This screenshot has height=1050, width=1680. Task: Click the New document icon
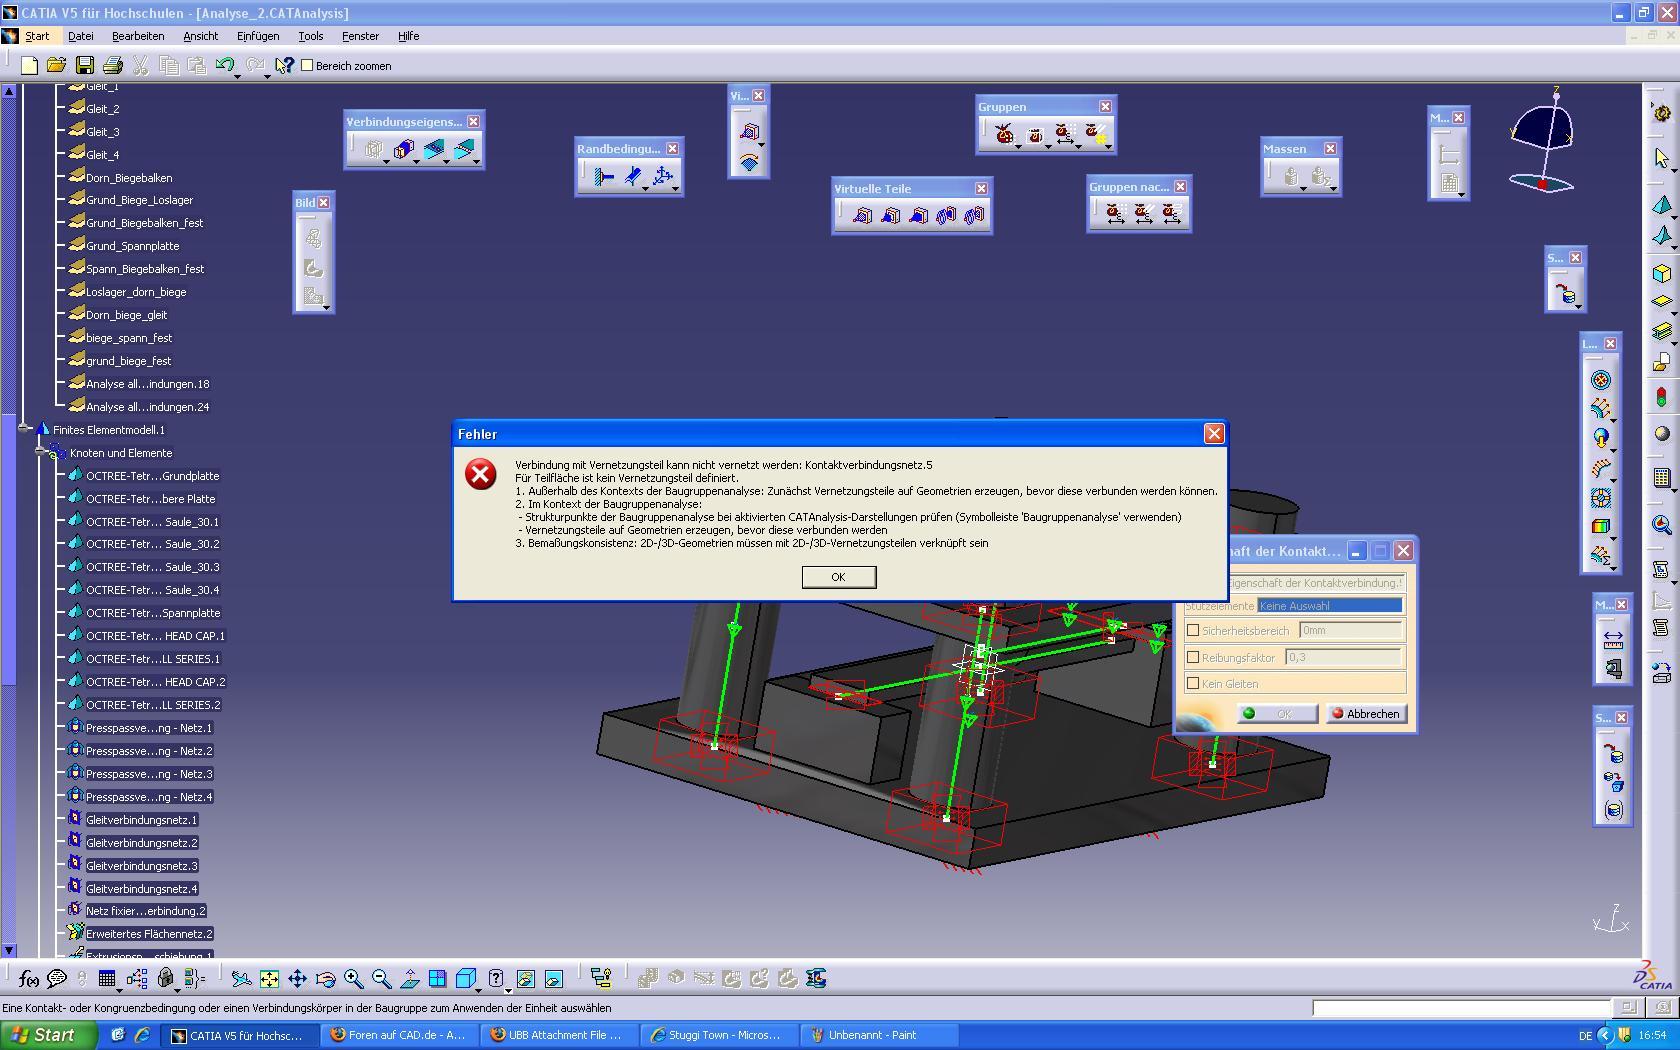coord(29,66)
